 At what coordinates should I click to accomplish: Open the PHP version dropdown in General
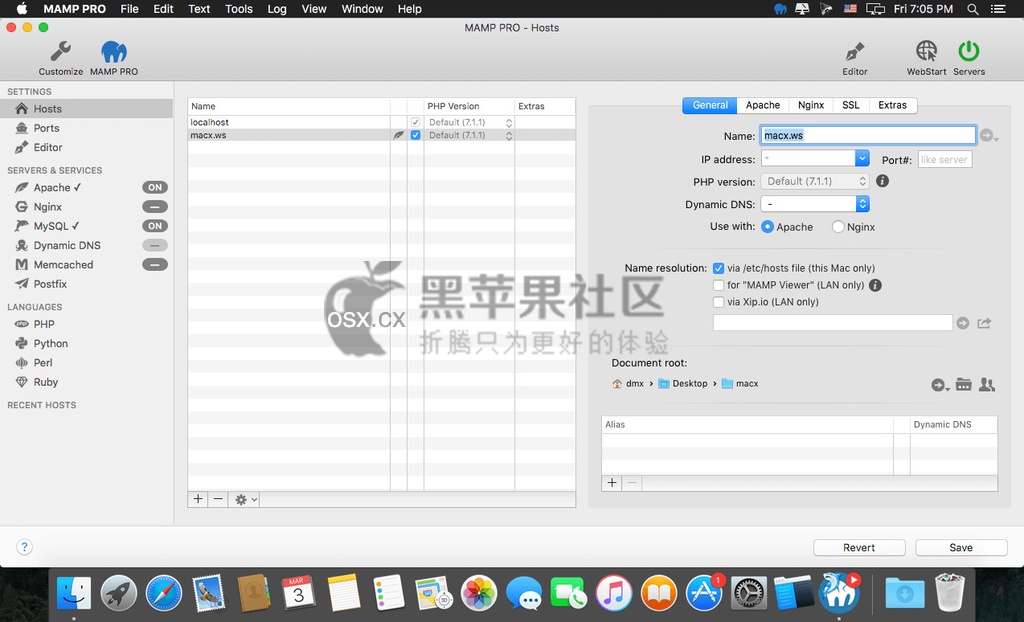click(815, 181)
